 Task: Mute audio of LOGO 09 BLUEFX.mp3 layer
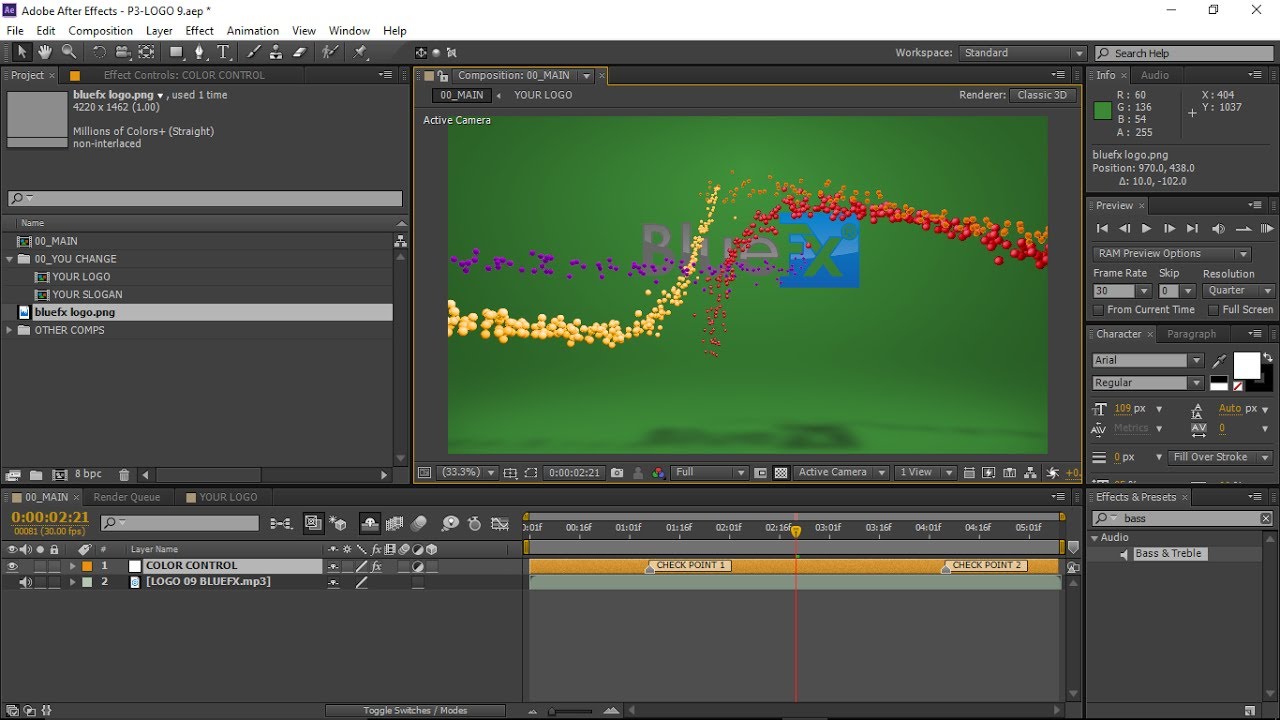(x=26, y=582)
